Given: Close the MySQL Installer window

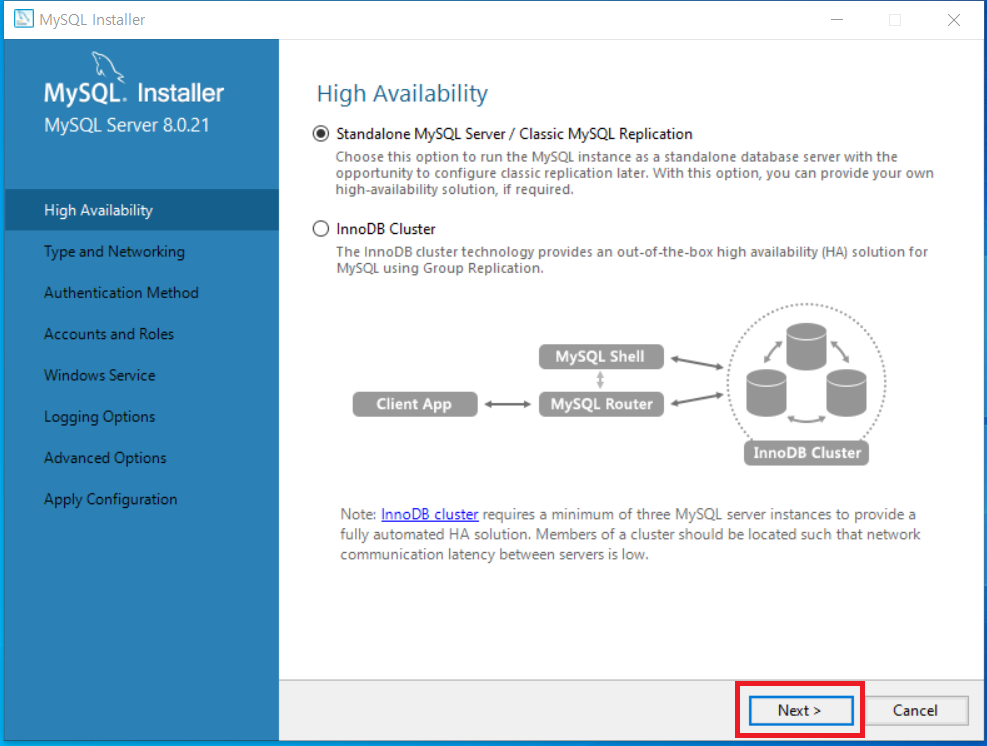Looking at the screenshot, I should pyautogui.click(x=954, y=20).
